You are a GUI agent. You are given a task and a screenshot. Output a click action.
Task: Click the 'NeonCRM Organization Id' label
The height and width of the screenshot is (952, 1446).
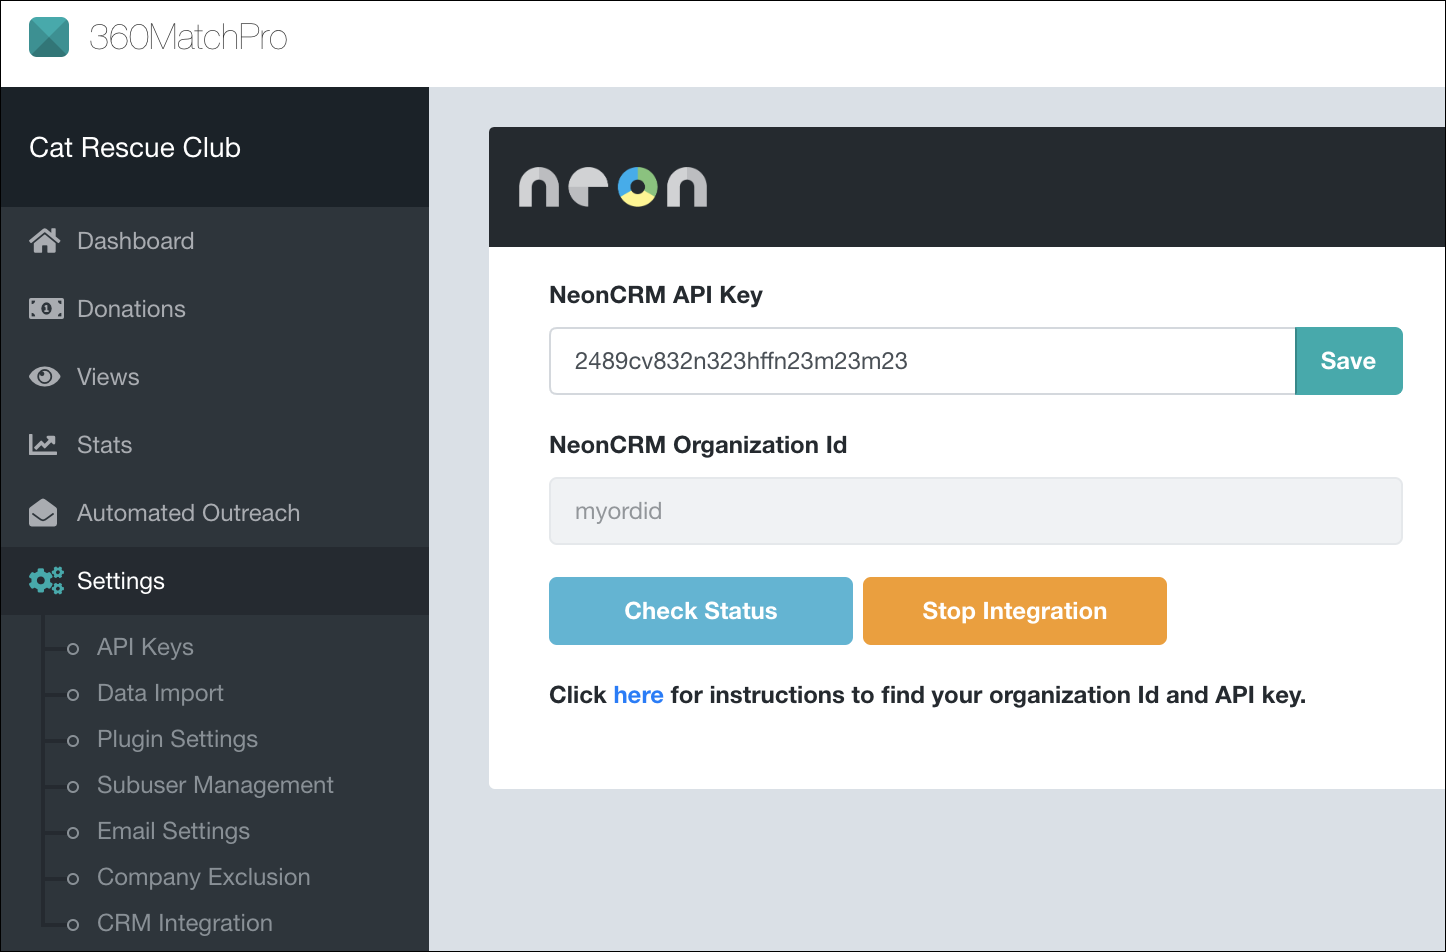pos(698,445)
